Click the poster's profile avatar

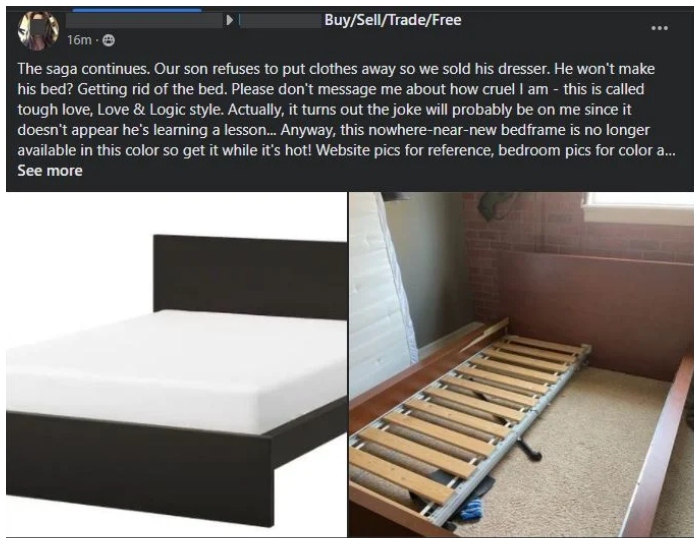pos(38,30)
